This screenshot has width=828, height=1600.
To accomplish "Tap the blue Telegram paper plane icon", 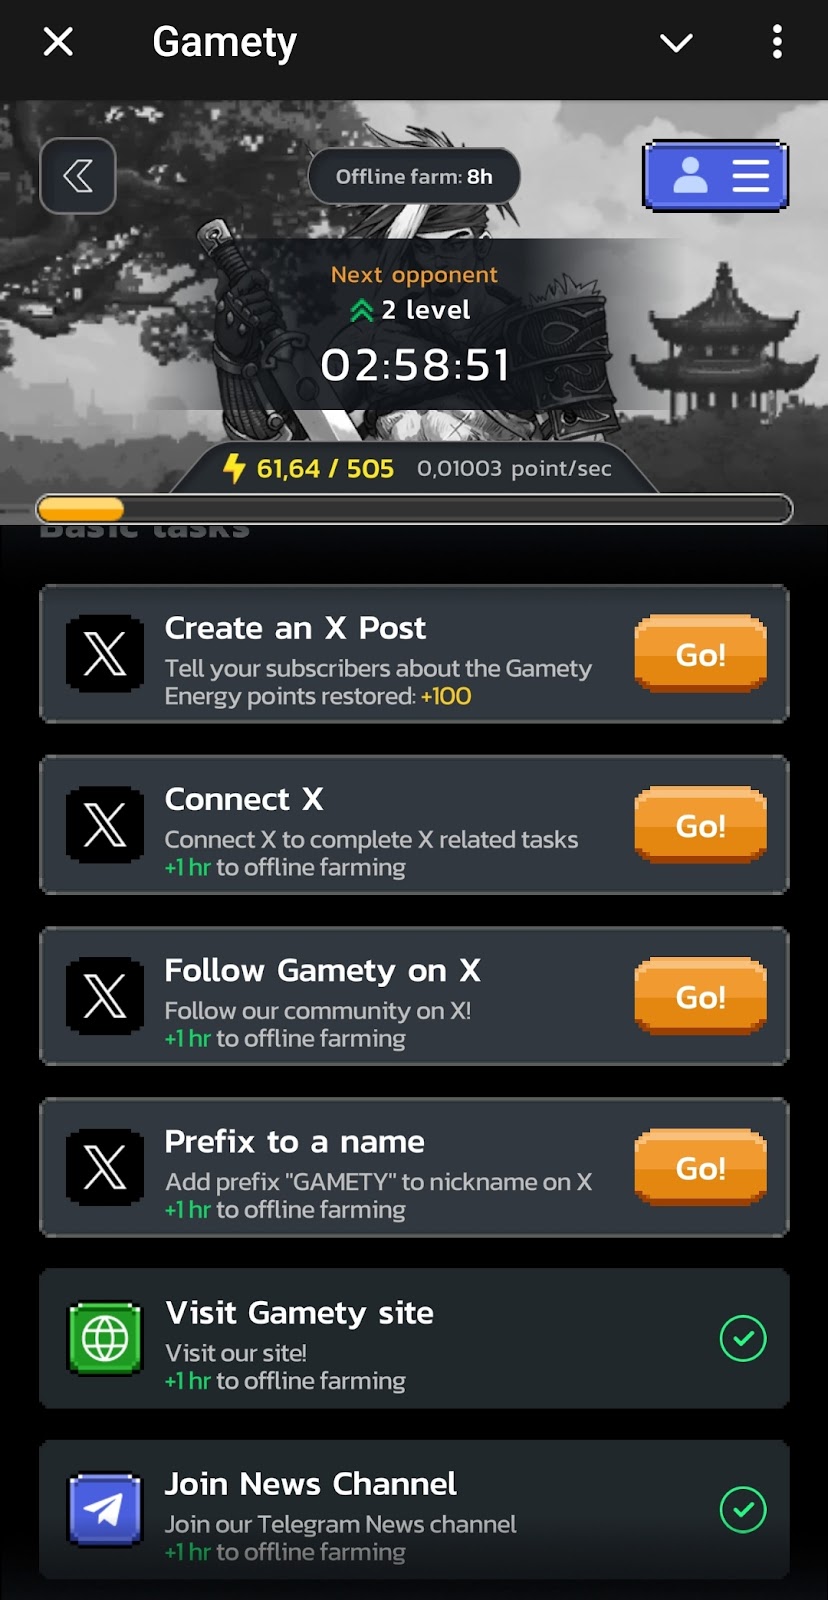I will tap(105, 1509).
